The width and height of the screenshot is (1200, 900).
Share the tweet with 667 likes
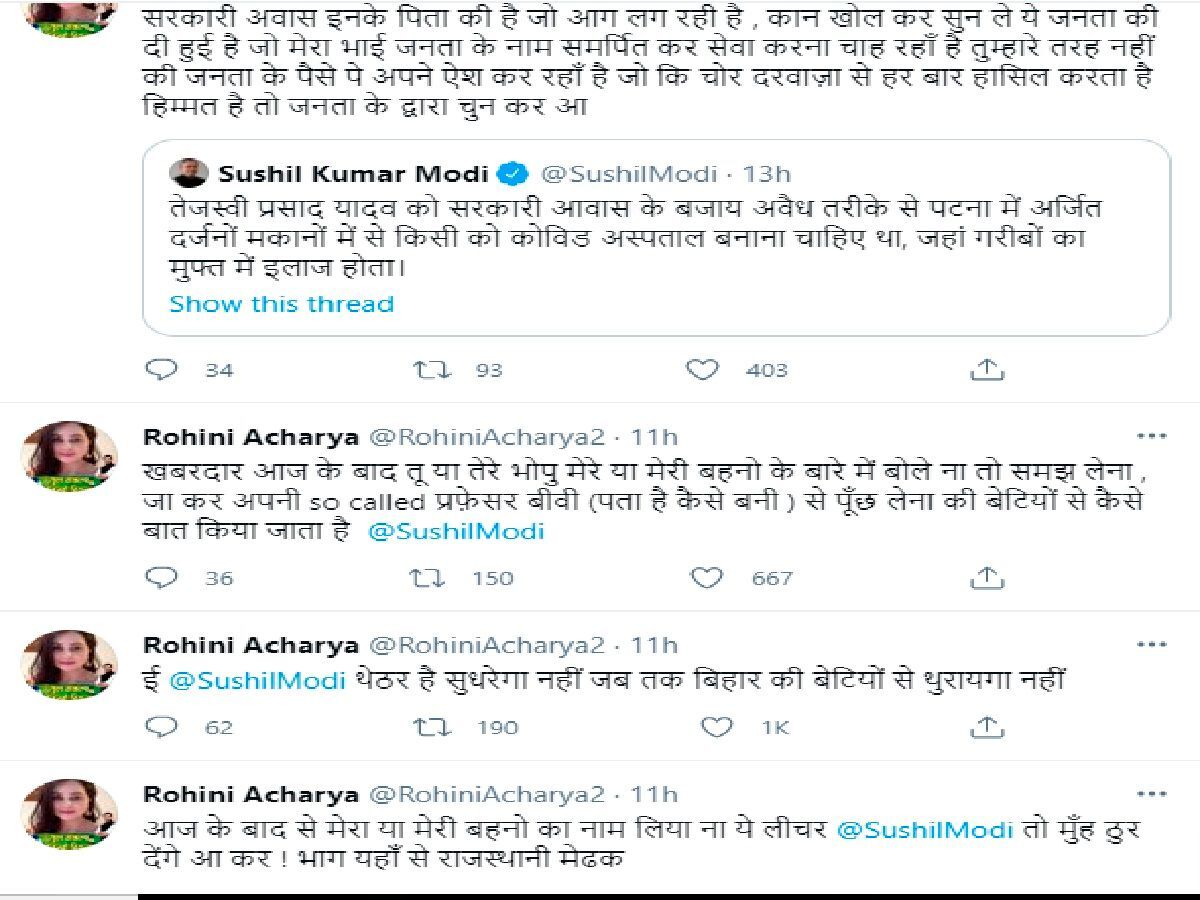tap(987, 577)
